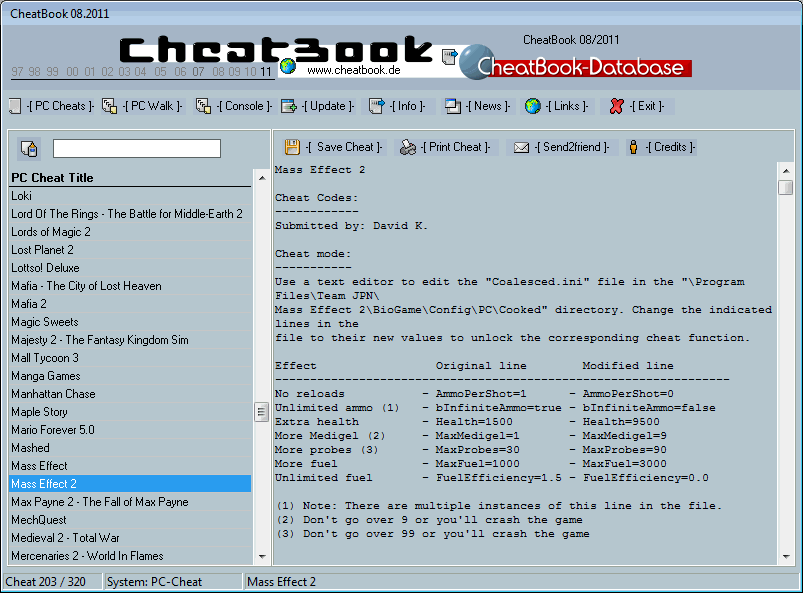The height and width of the screenshot is (593, 803).
Task: Select Lords of Magic 2
Action: [131, 231]
